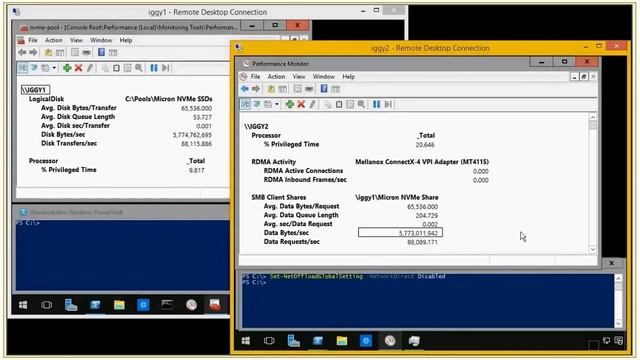The height and width of the screenshot is (360, 640).
Task: Select 'Data Requests/sec' counter in iggy2 report
Action: pyautogui.click(x=291, y=242)
